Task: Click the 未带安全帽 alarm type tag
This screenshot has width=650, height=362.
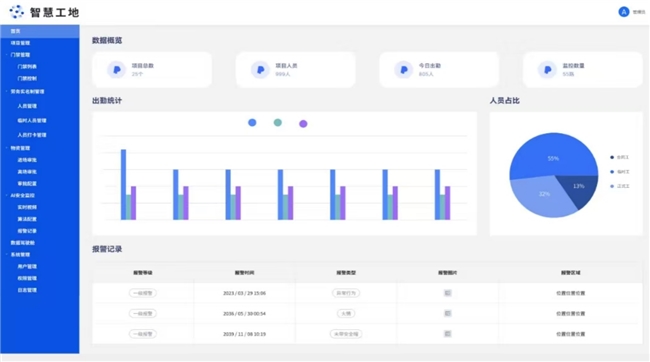Action: pyautogui.click(x=346, y=334)
